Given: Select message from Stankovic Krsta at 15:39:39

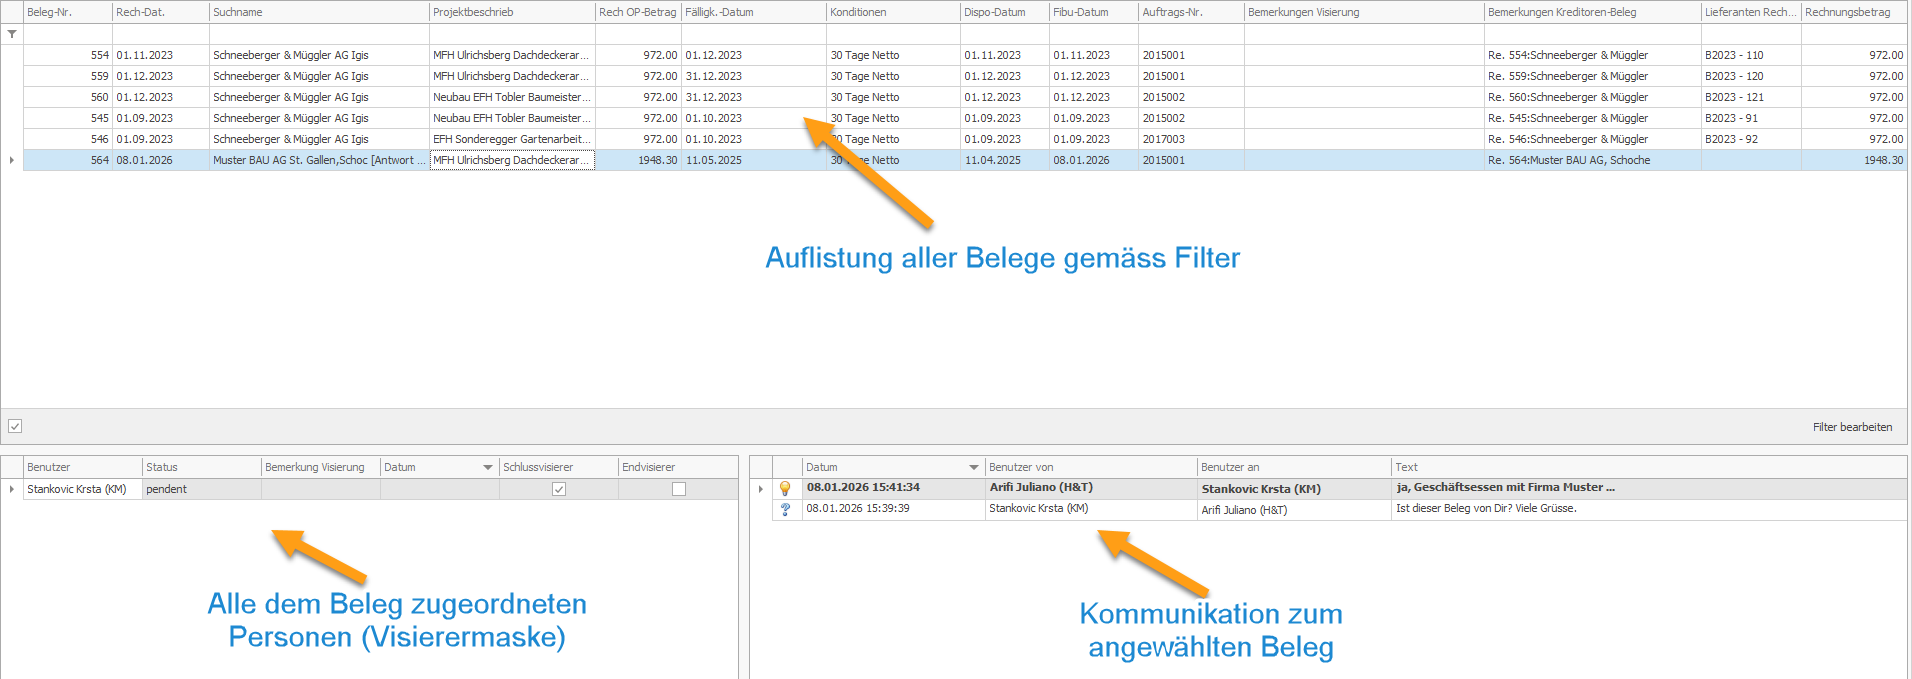Looking at the screenshot, I should tap(1340, 509).
